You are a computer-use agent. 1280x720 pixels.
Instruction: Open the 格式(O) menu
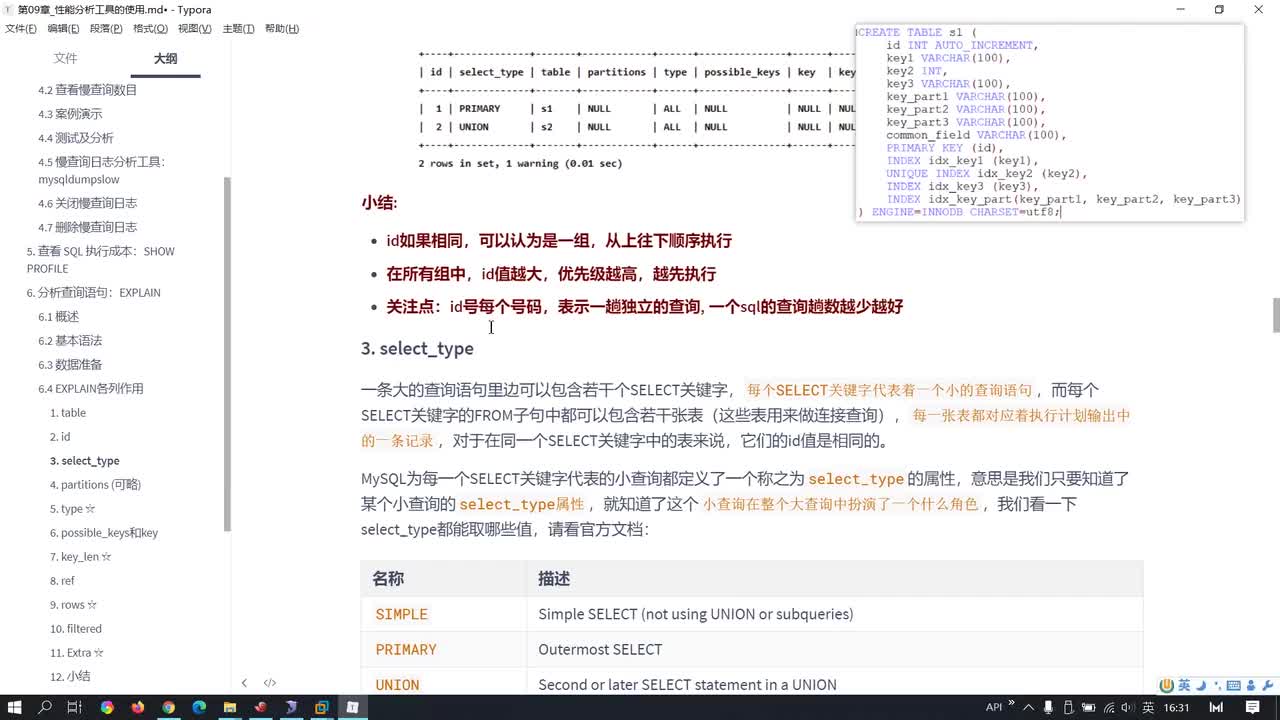[150, 29]
